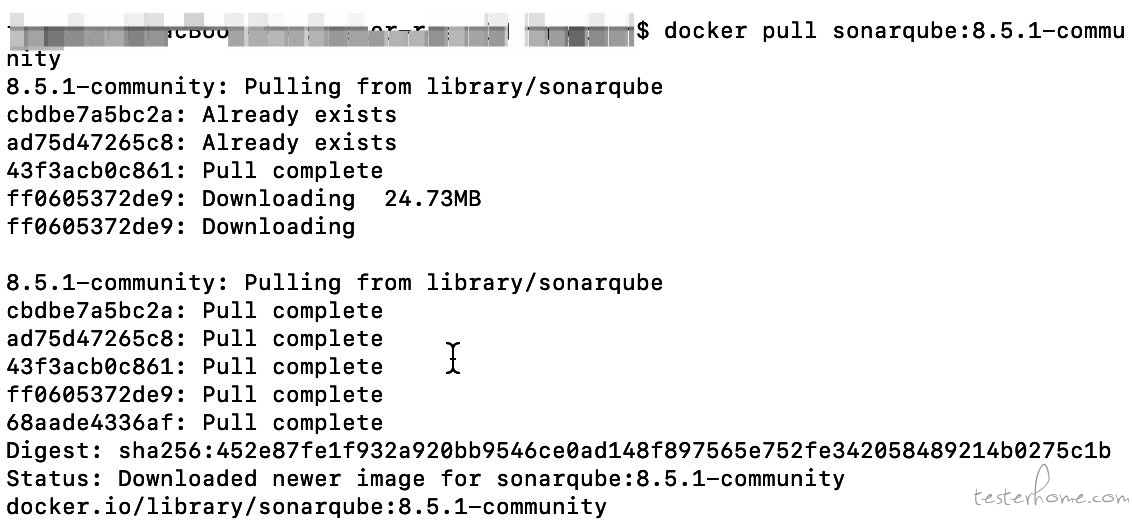Click the lower ad75d47265c8 Pull complete line
The width and height of the screenshot is (1132, 520).
coord(195,339)
